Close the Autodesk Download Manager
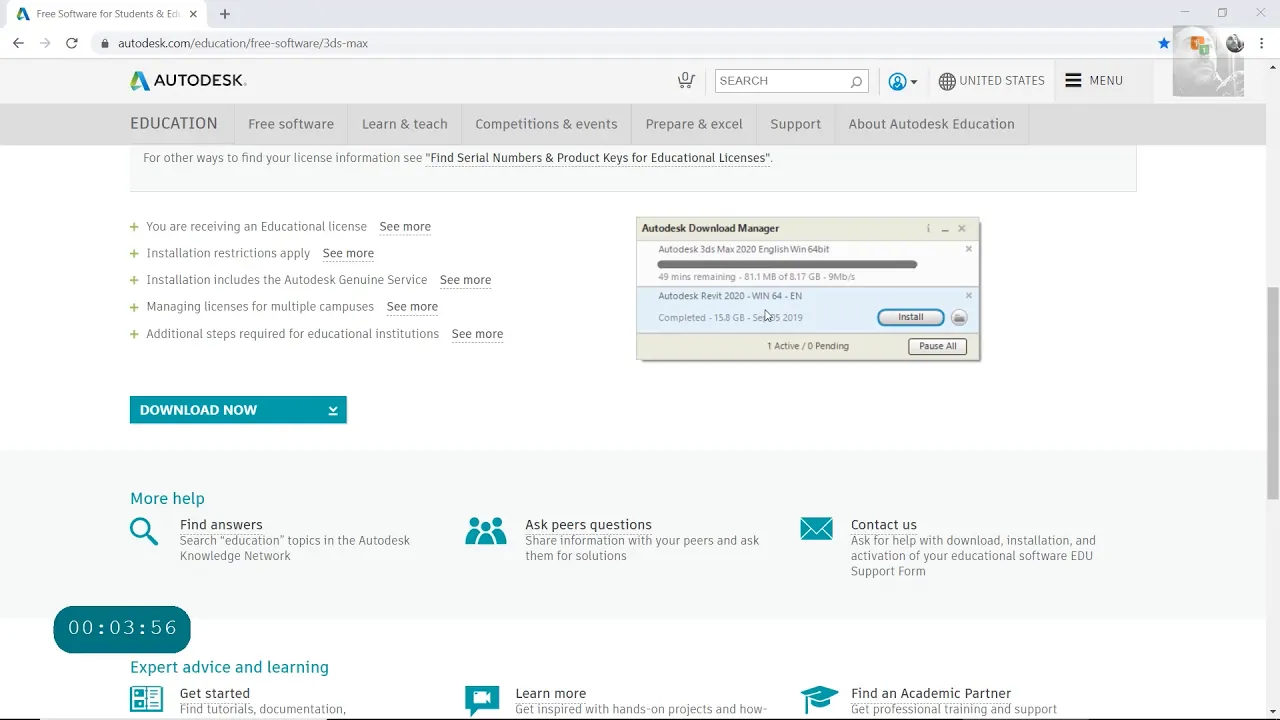The width and height of the screenshot is (1280, 720). tap(962, 228)
